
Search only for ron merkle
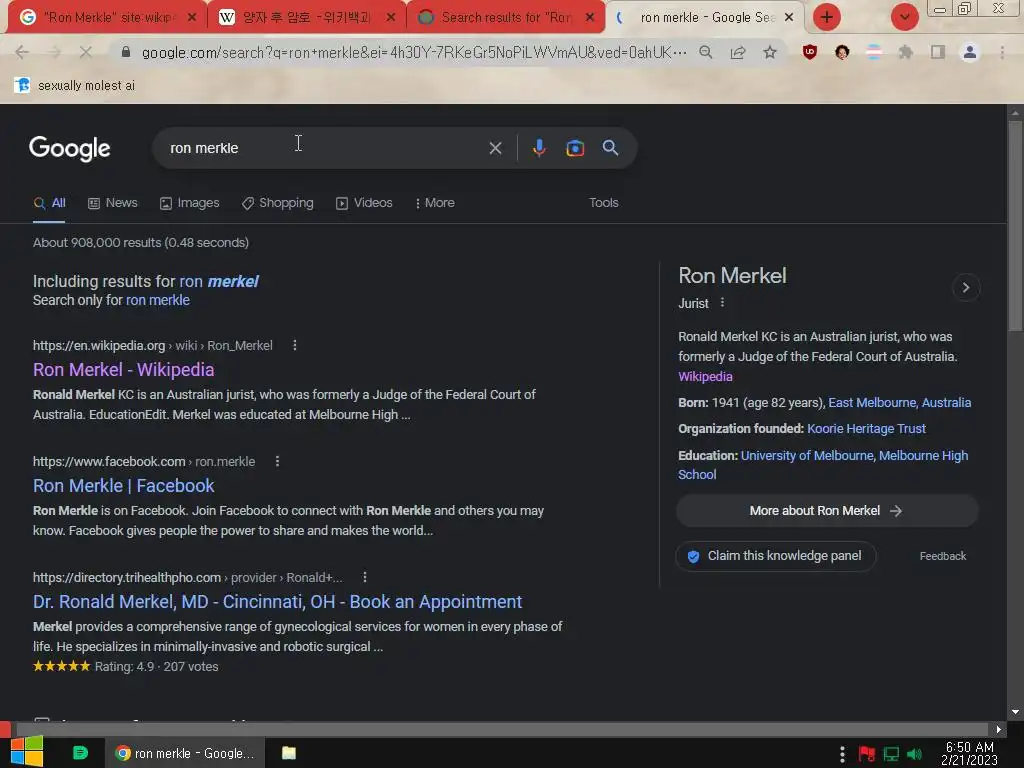pyautogui.click(x=157, y=300)
